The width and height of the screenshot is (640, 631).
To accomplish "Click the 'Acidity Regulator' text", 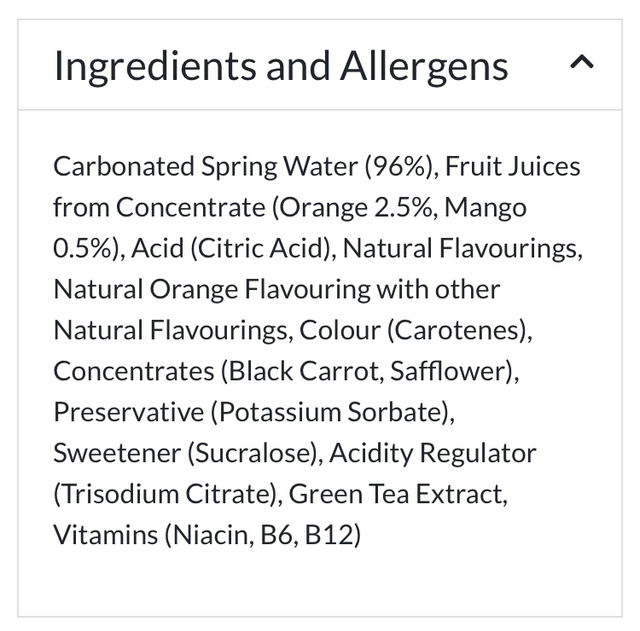I will (x=433, y=453).
